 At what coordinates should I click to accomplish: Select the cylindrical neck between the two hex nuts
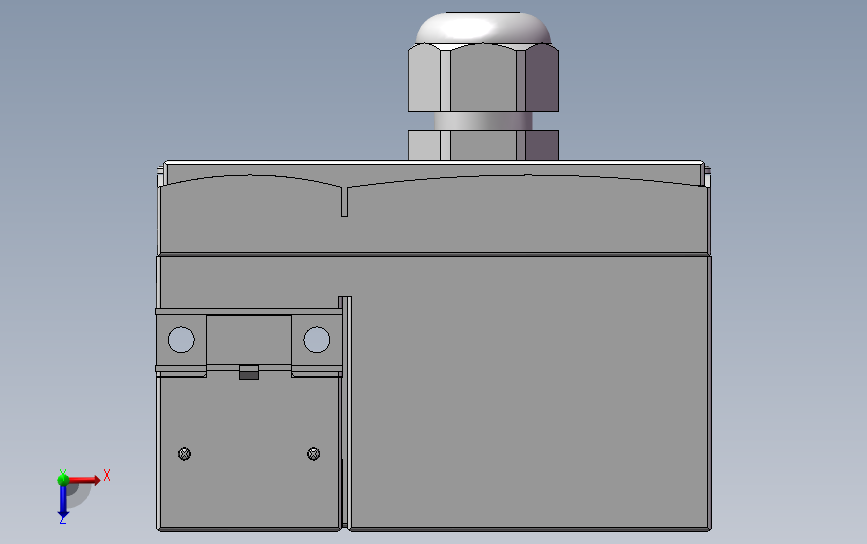pyautogui.click(x=483, y=121)
